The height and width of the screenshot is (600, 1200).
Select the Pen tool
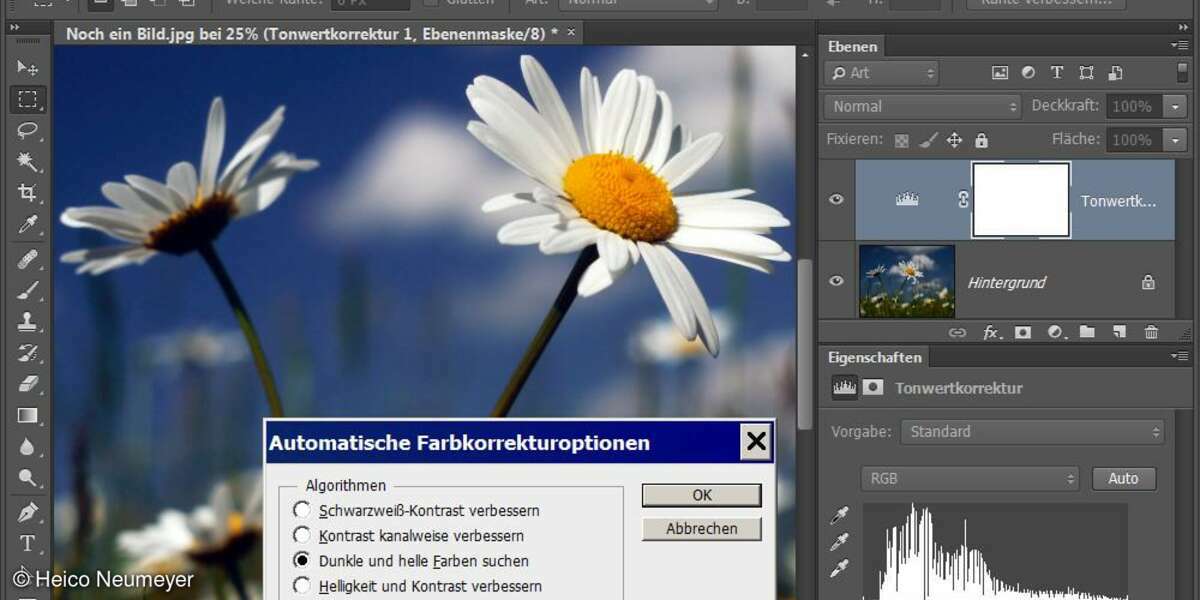(27, 513)
